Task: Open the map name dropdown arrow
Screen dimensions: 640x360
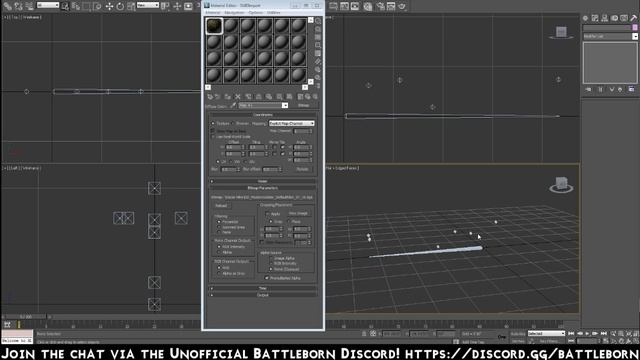Action: tap(285, 105)
